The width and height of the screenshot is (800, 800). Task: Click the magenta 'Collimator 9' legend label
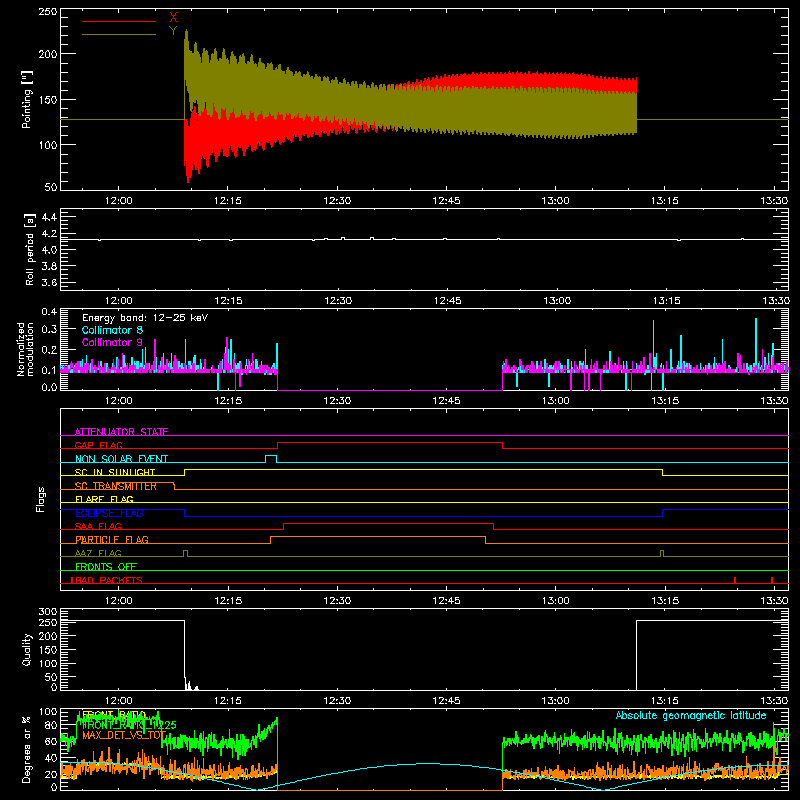point(112,342)
